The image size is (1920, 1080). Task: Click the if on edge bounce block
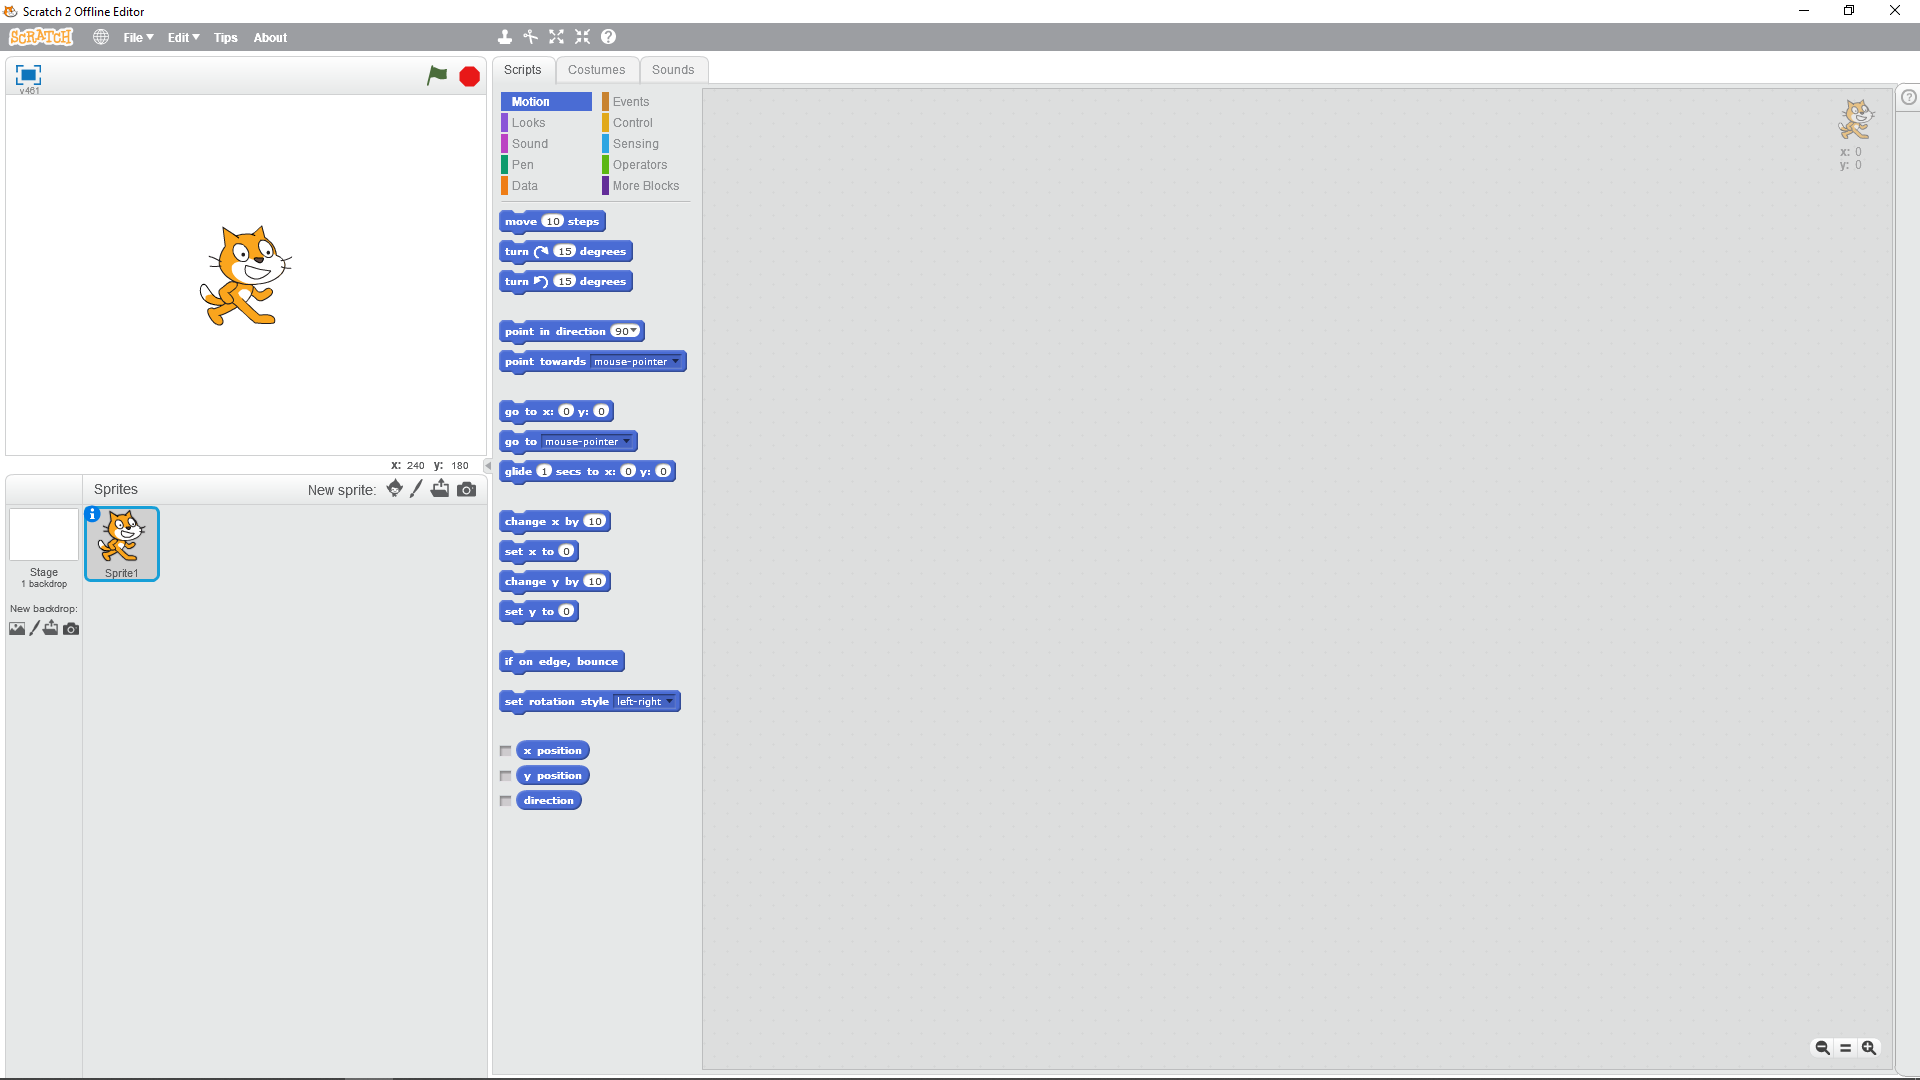[562, 661]
